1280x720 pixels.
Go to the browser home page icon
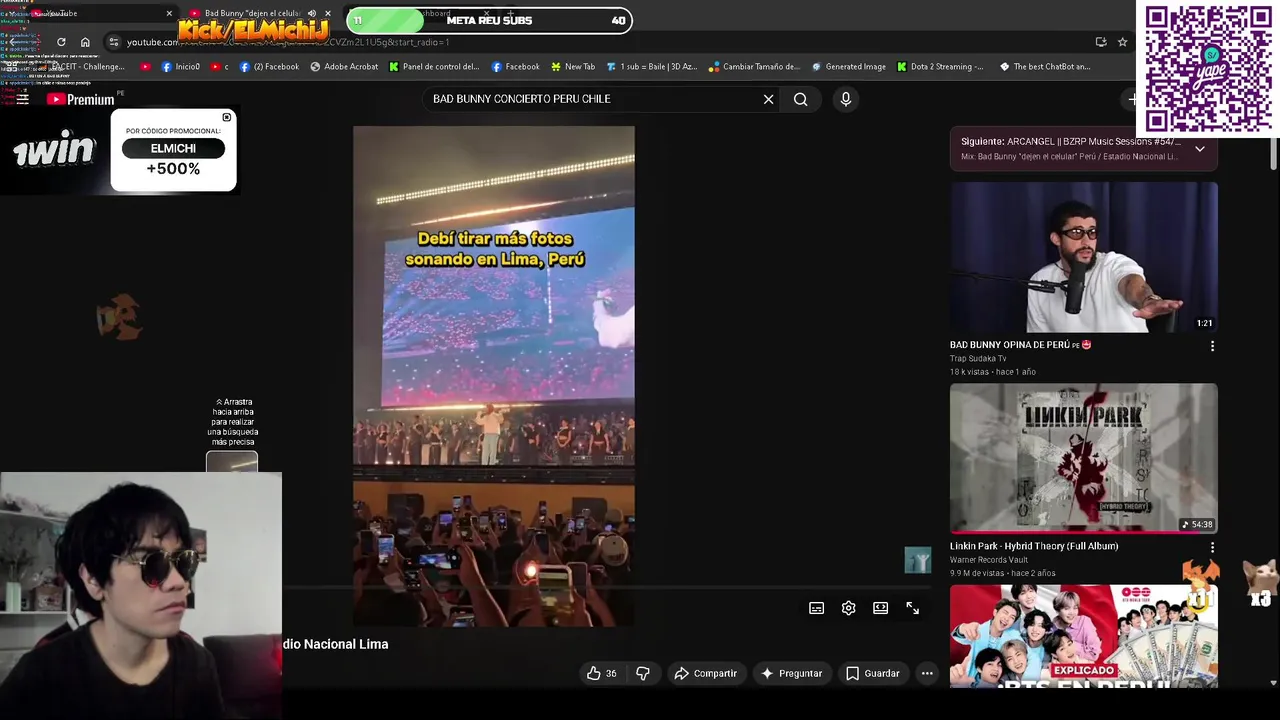(x=85, y=42)
